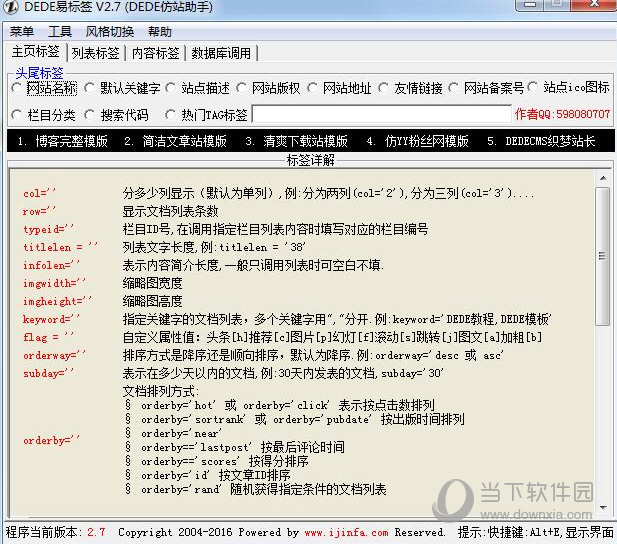
Task: Click the 快捷键 Alt+E hint in status bar
Action: (x=535, y=533)
